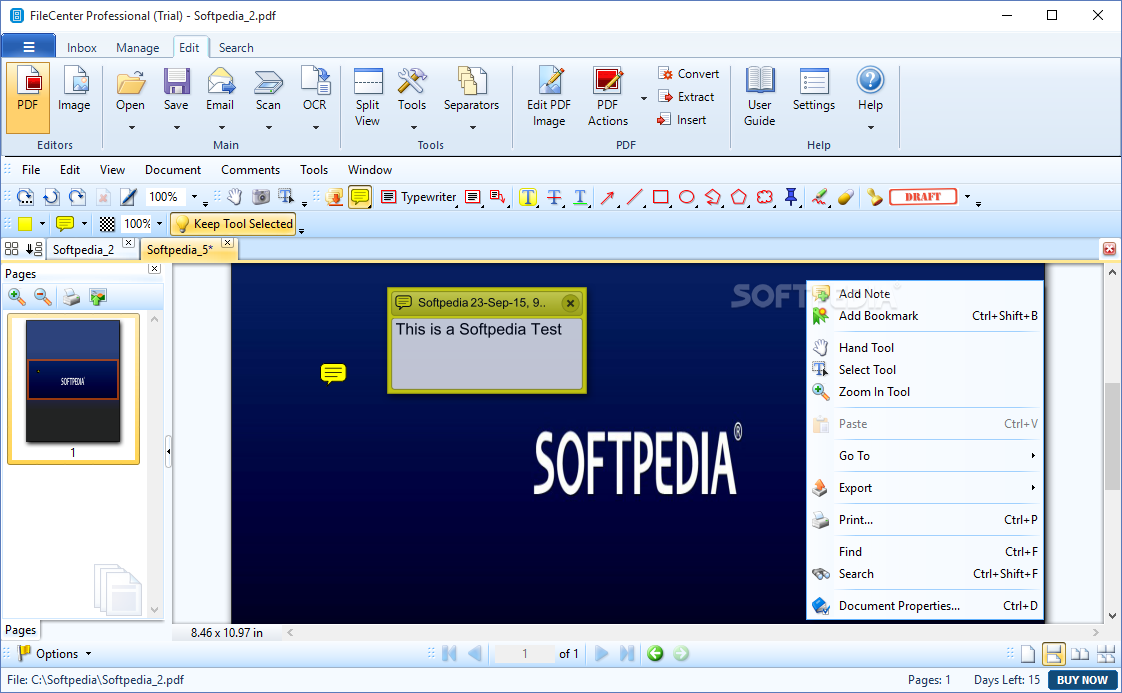The height and width of the screenshot is (693, 1122).
Task: Open the stamp selection dropdown arrow
Action: coord(967,197)
